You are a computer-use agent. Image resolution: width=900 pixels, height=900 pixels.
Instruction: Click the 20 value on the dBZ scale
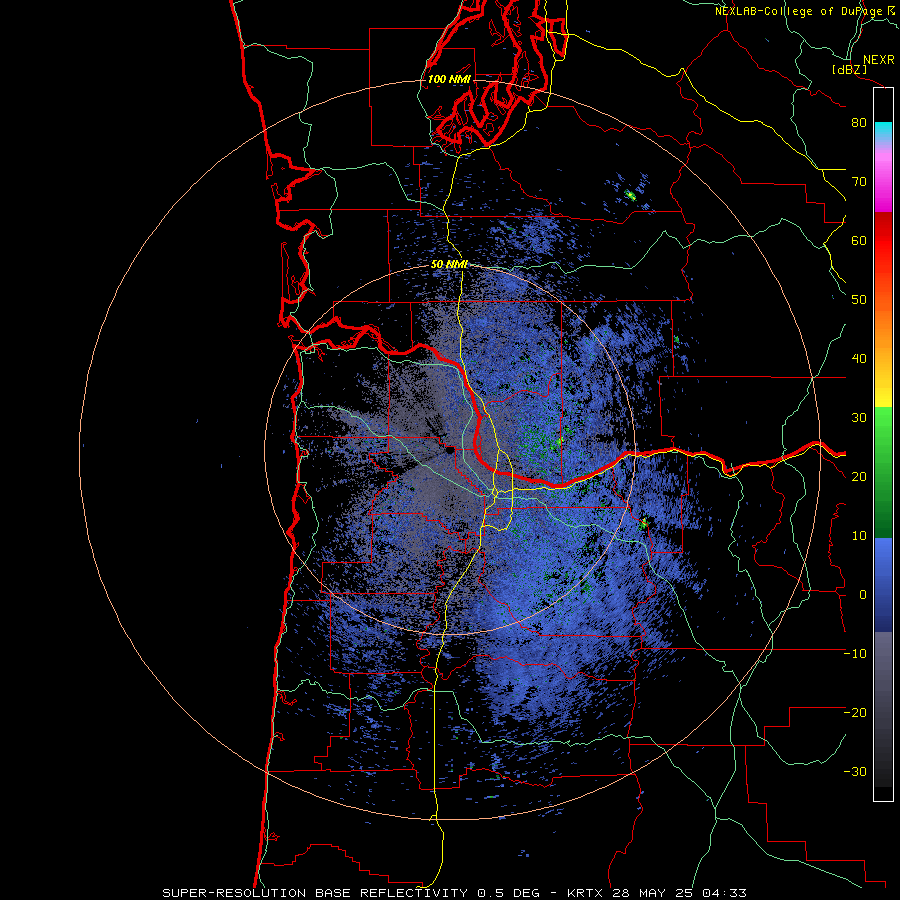[x=859, y=477]
